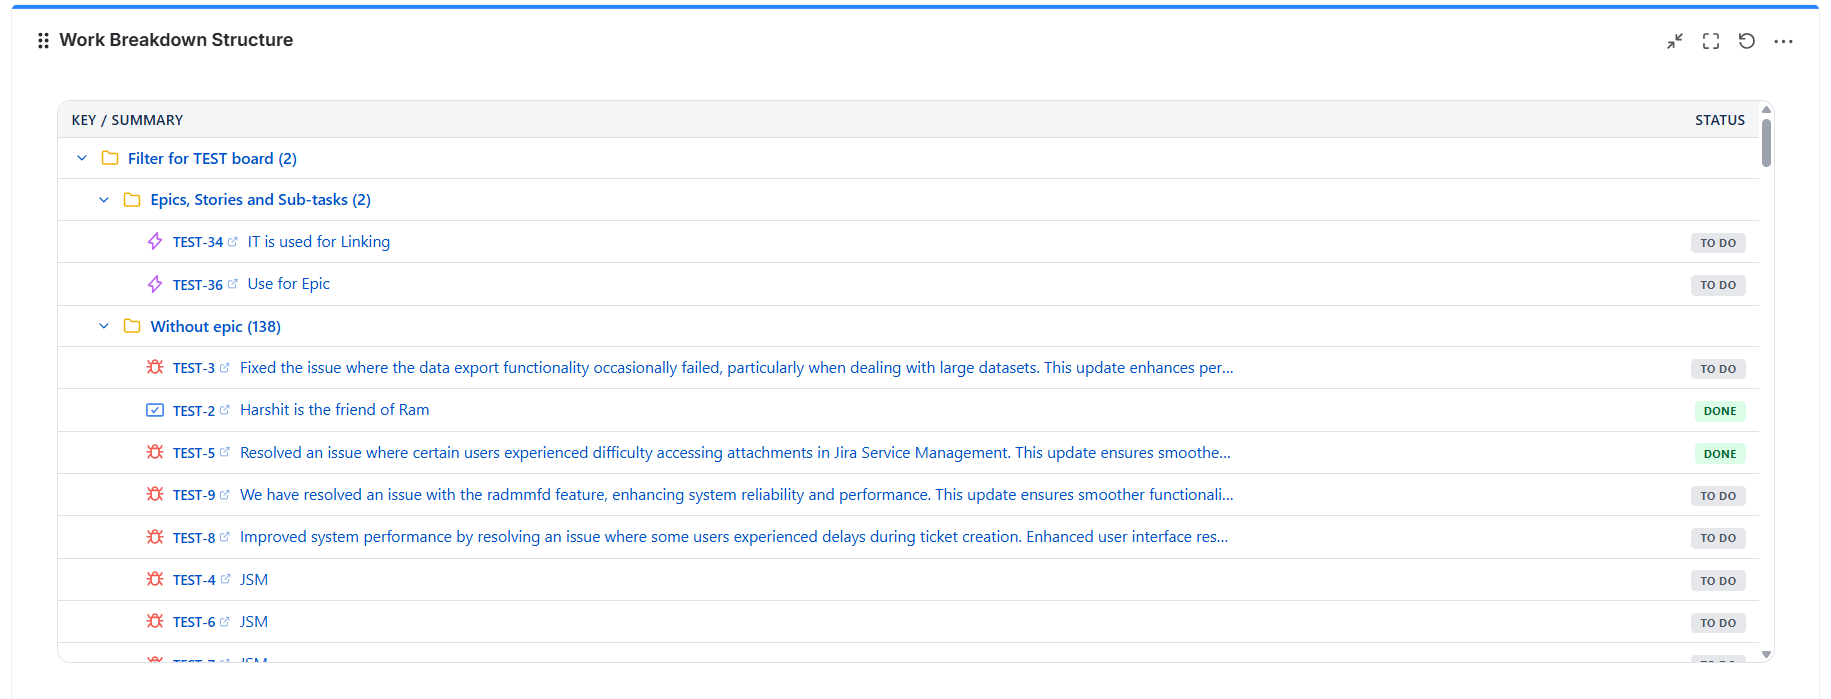Click the bug icon beside TEST-6
This screenshot has width=1831, height=699.
tap(155, 621)
